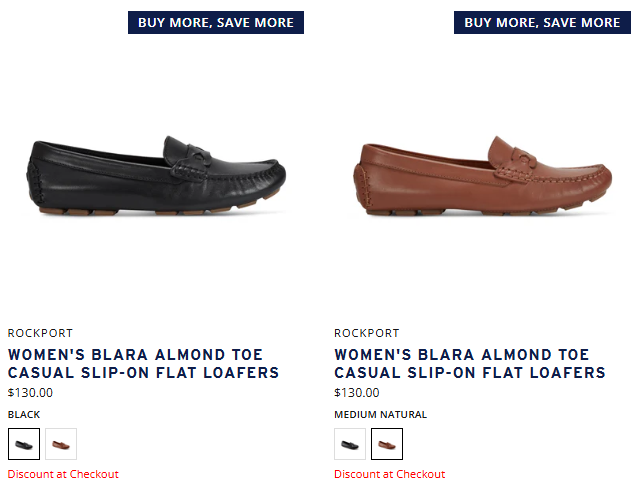
Task: Choose the brown swatch under the black loafer
Action: pos(61,443)
